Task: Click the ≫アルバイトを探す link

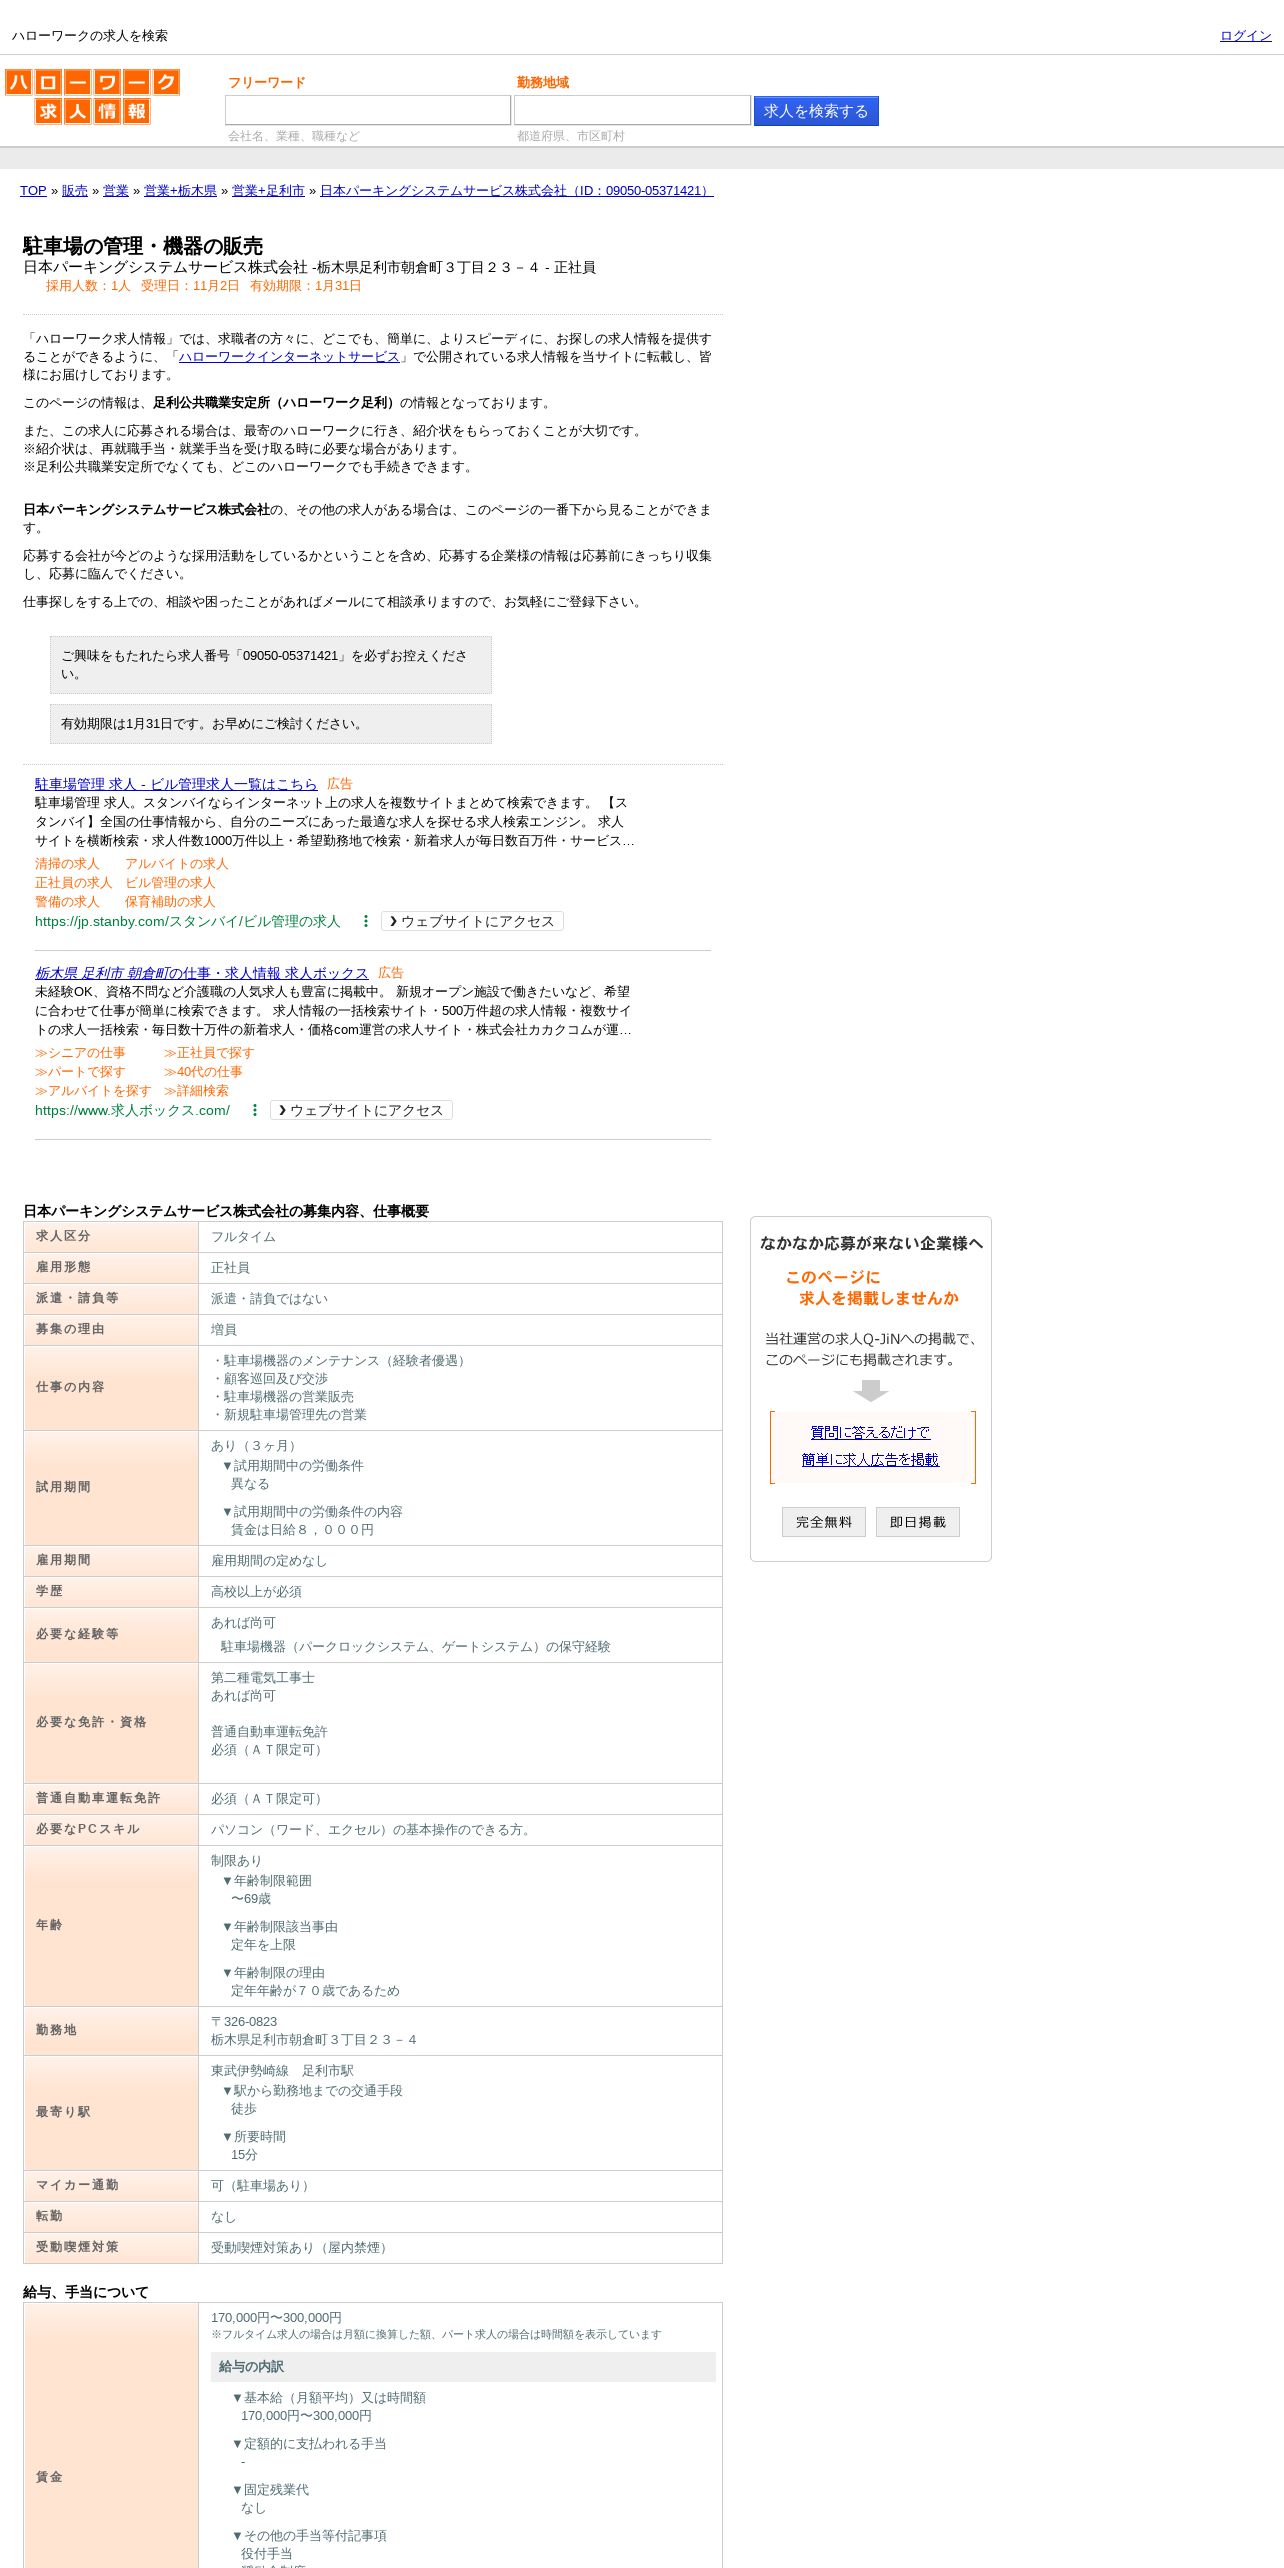Action: (x=93, y=1091)
